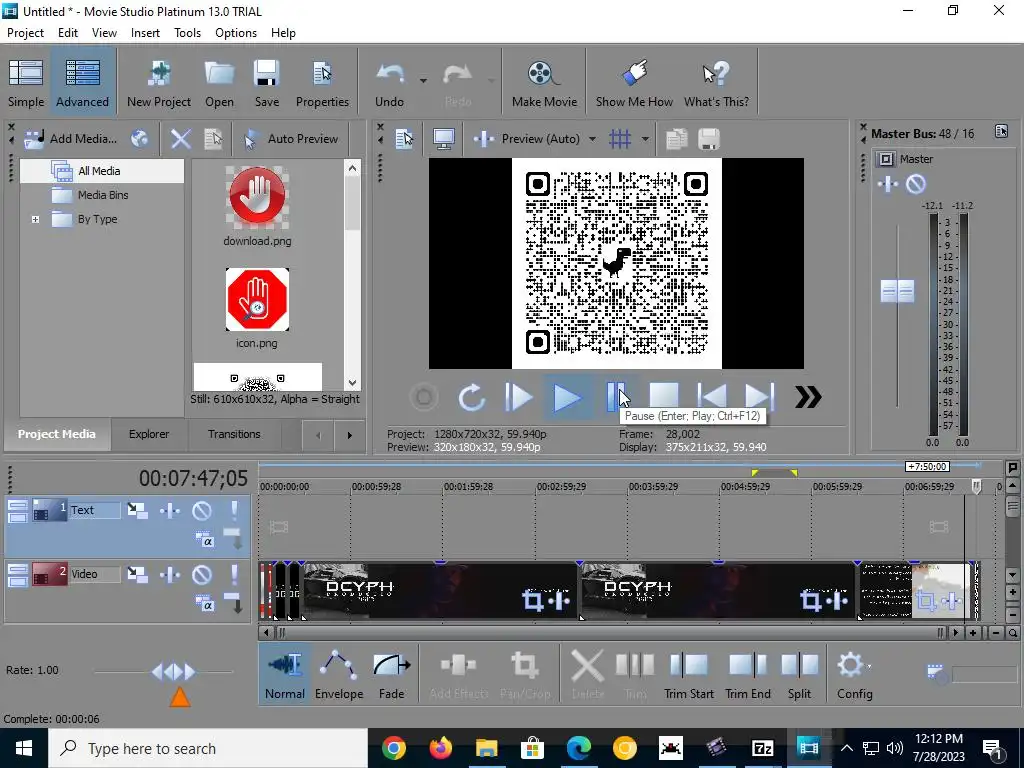Switch to Explorer tab
The width and height of the screenshot is (1024, 768).
[x=149, y=434]
